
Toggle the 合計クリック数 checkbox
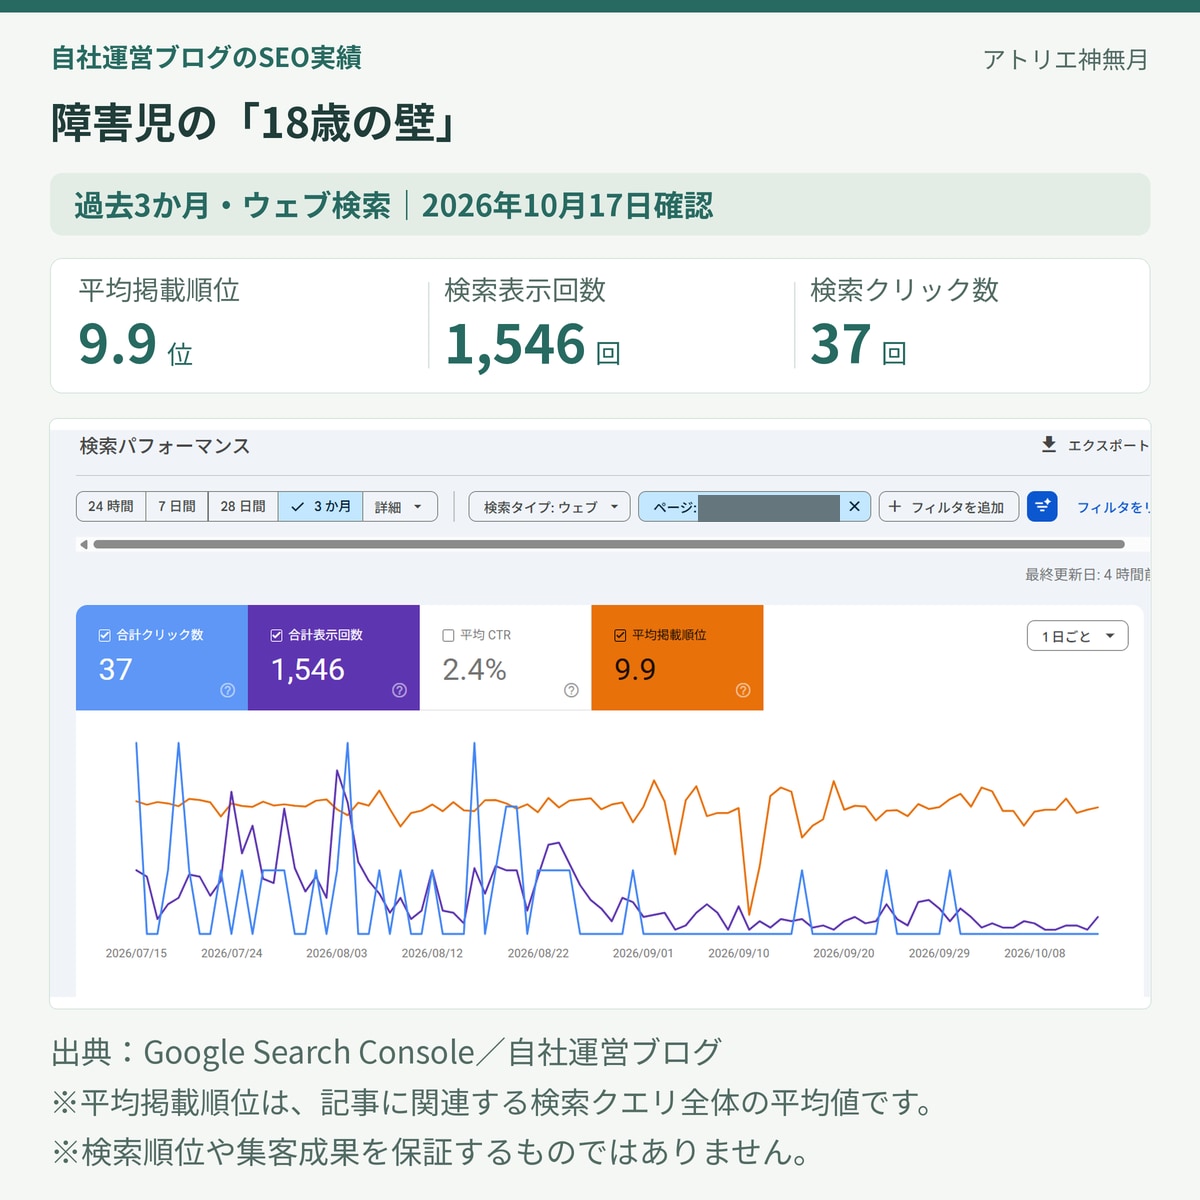pyautogui.click(x=104, y=635)
